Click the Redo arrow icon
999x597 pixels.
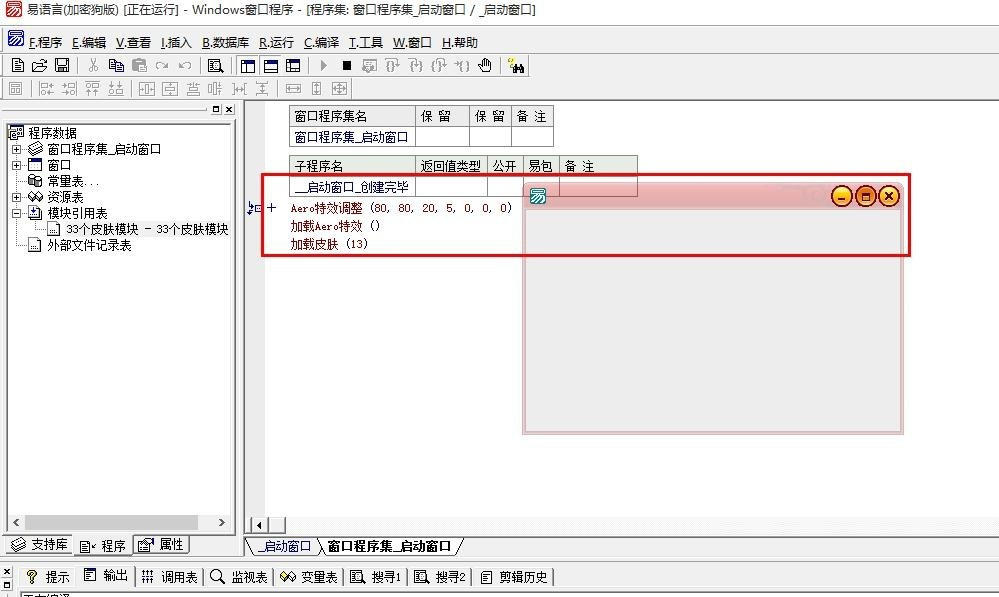coord(162,66)
